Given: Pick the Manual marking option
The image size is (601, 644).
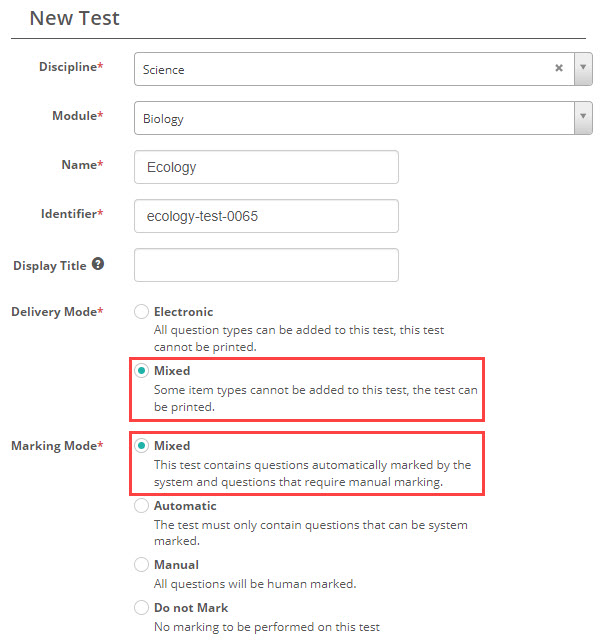Looking at the screenshot, I should 142,565.
